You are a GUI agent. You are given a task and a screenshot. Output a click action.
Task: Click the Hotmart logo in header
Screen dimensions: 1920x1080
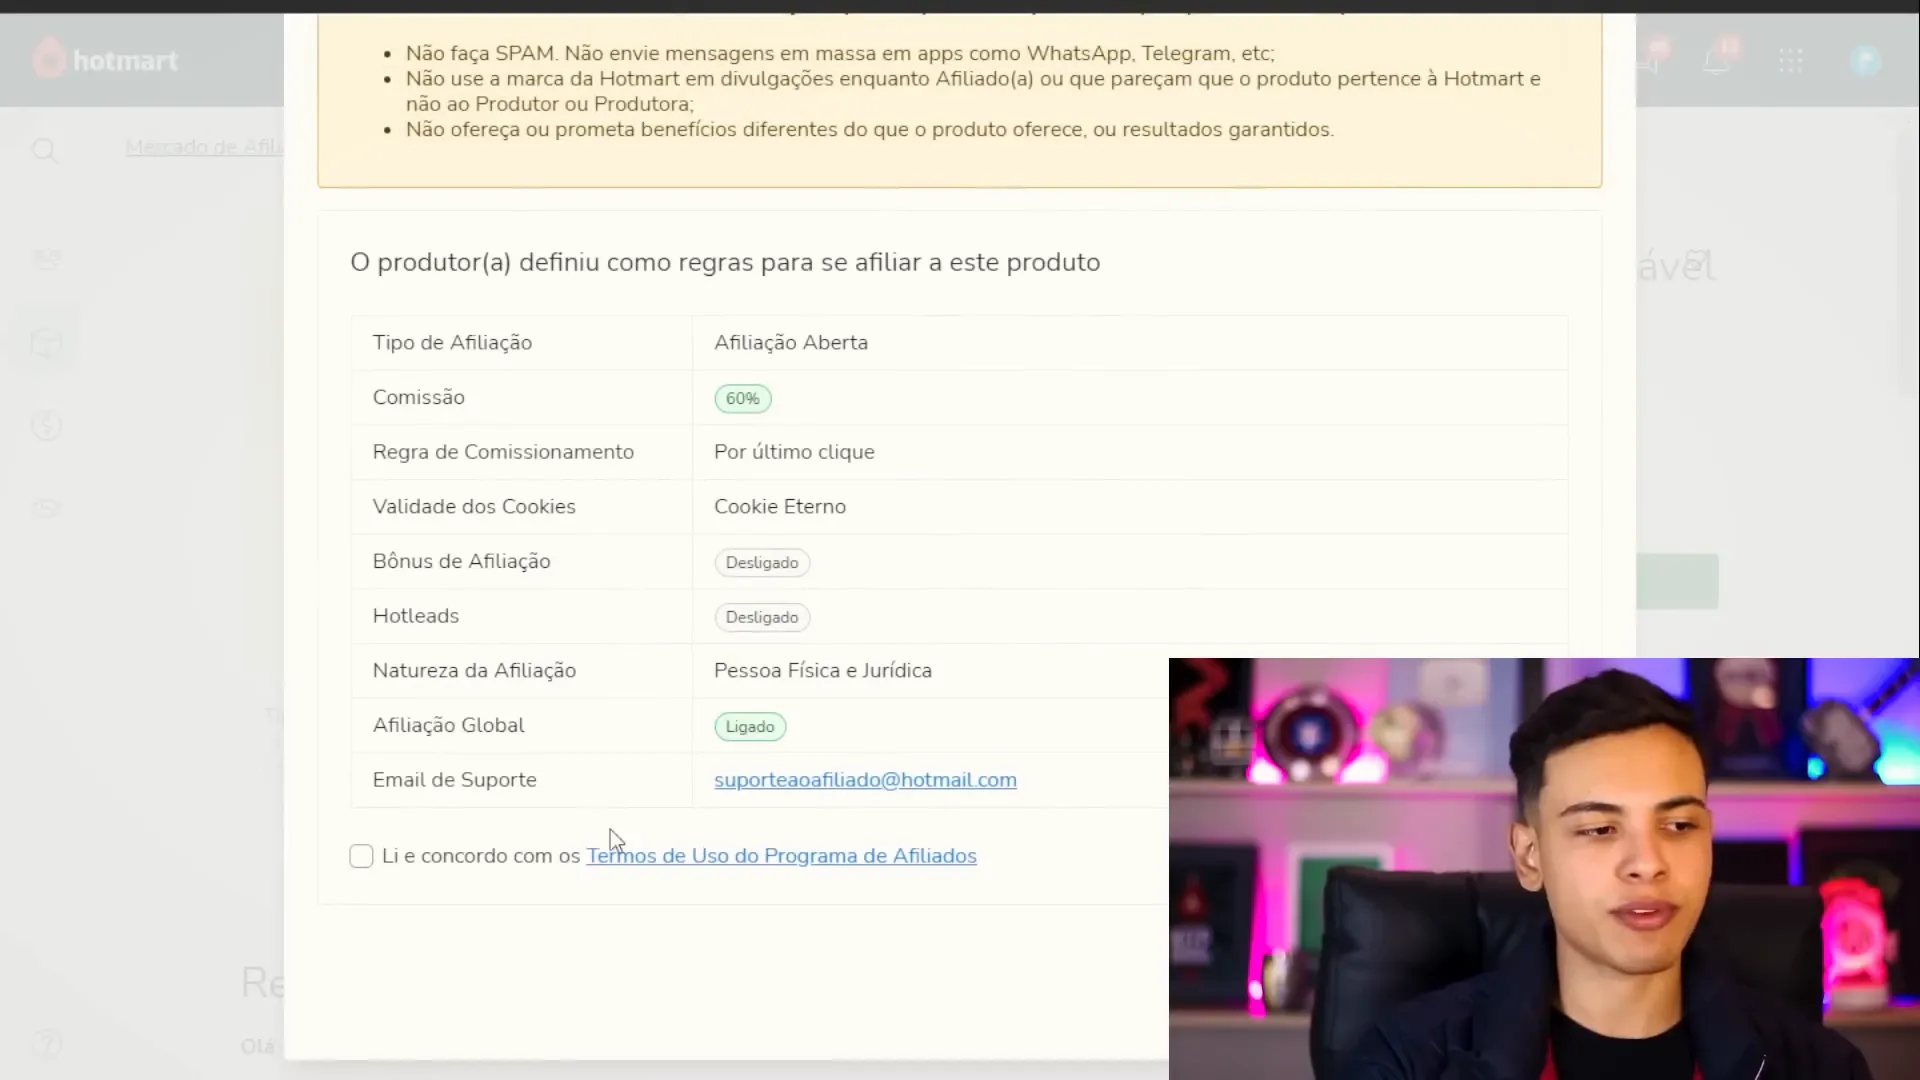pos(105,60)
